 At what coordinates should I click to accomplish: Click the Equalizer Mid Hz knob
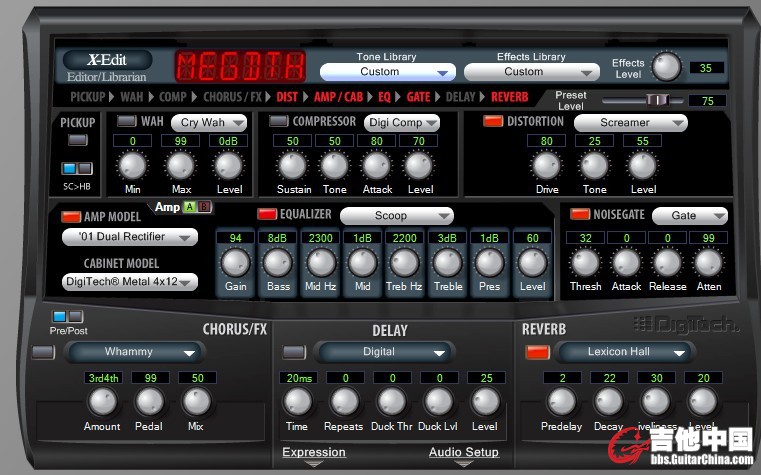(x=320, y=262)
